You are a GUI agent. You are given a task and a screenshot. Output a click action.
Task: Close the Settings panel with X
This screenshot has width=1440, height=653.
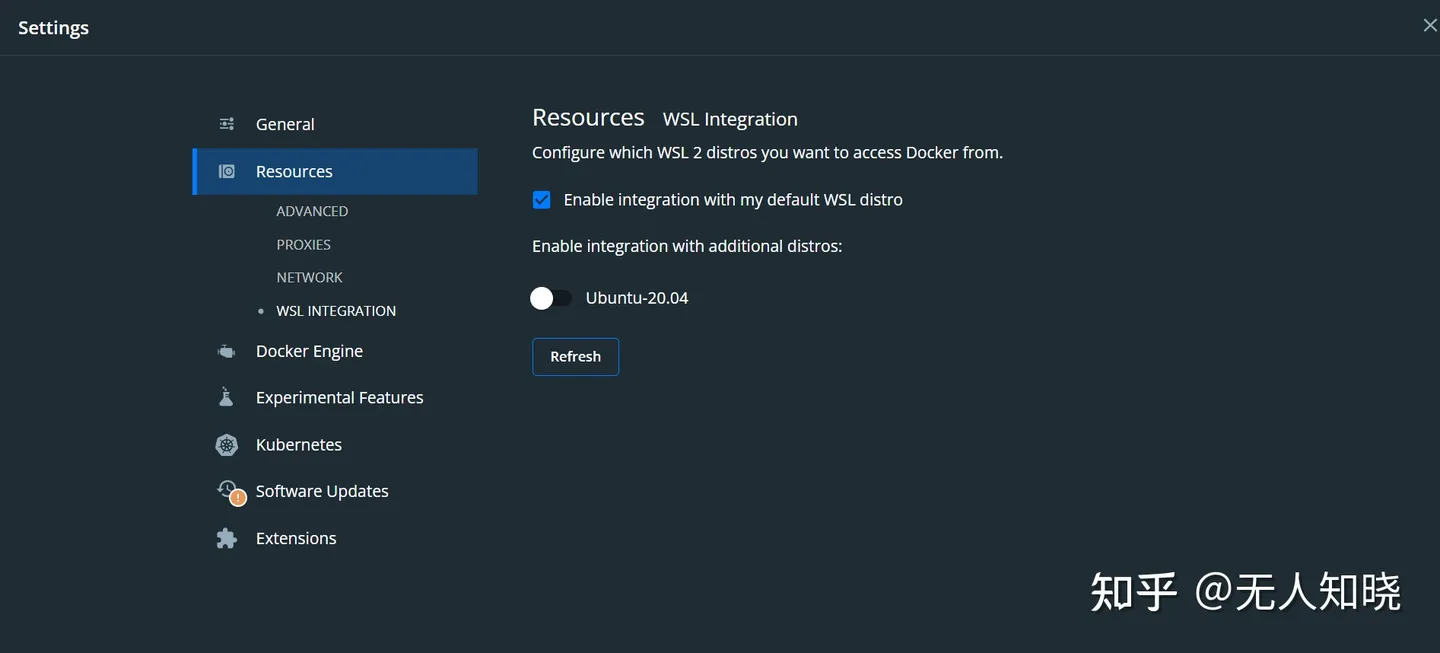click(1430, 26)
